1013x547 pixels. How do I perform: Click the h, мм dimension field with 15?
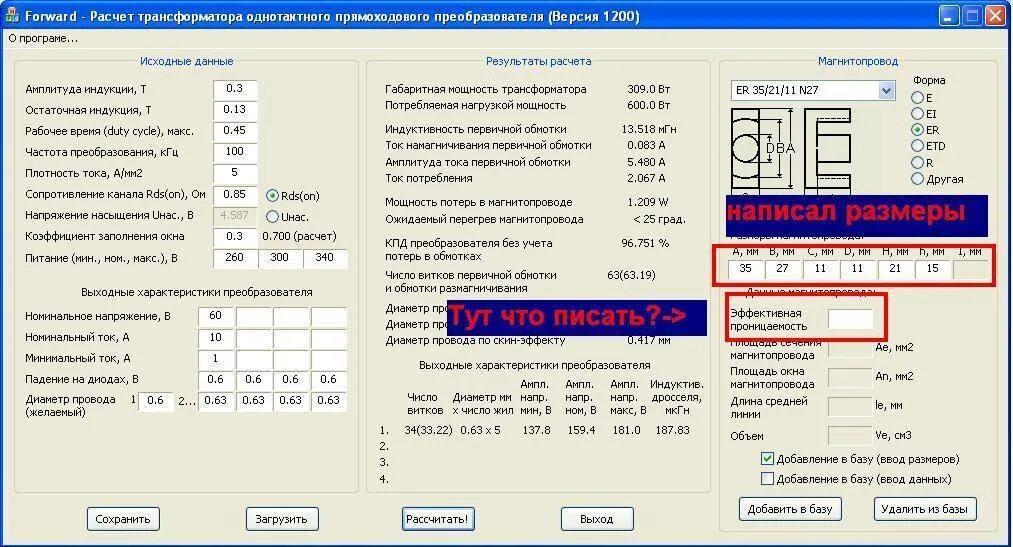[932, 269]
